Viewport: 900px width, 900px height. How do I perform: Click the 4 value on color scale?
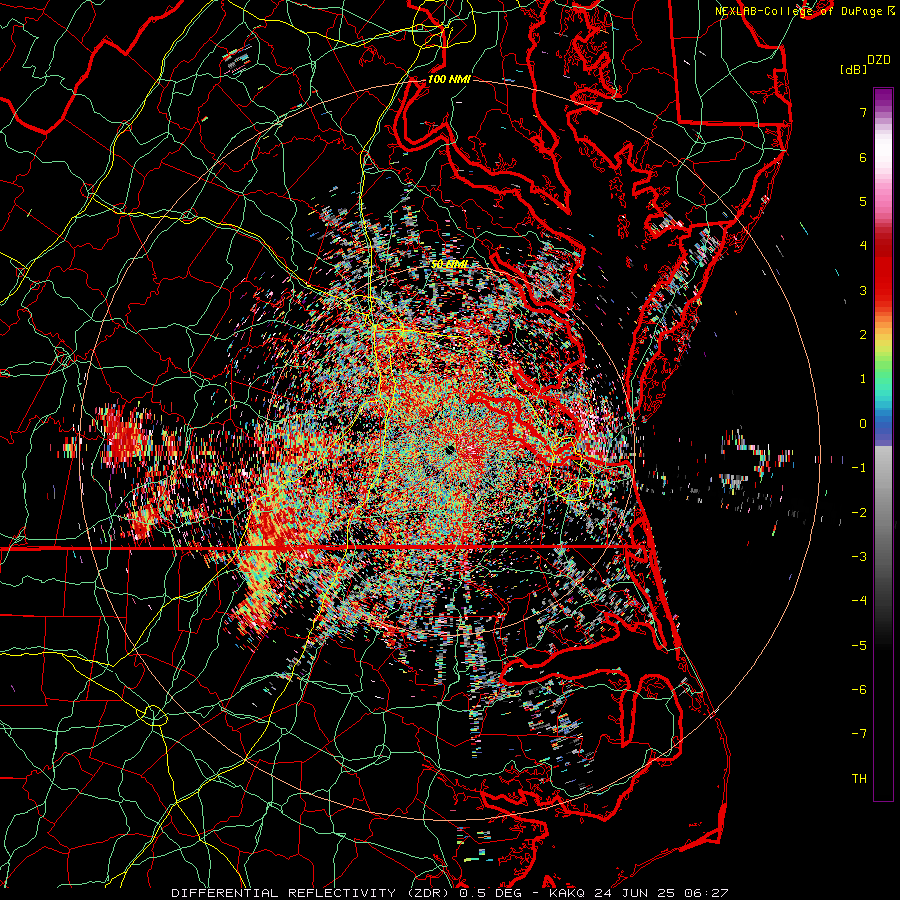[862, 246]
